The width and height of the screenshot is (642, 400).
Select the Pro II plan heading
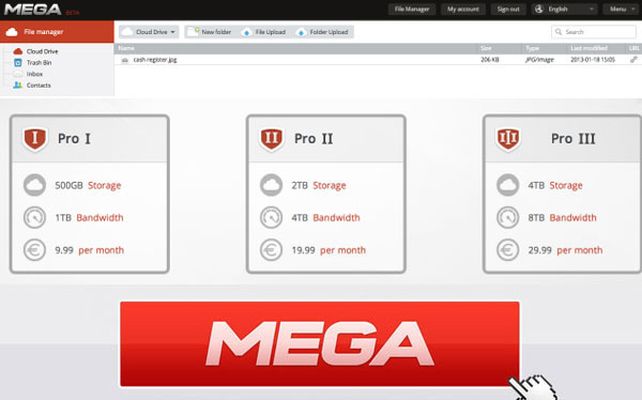pos(314,139)
